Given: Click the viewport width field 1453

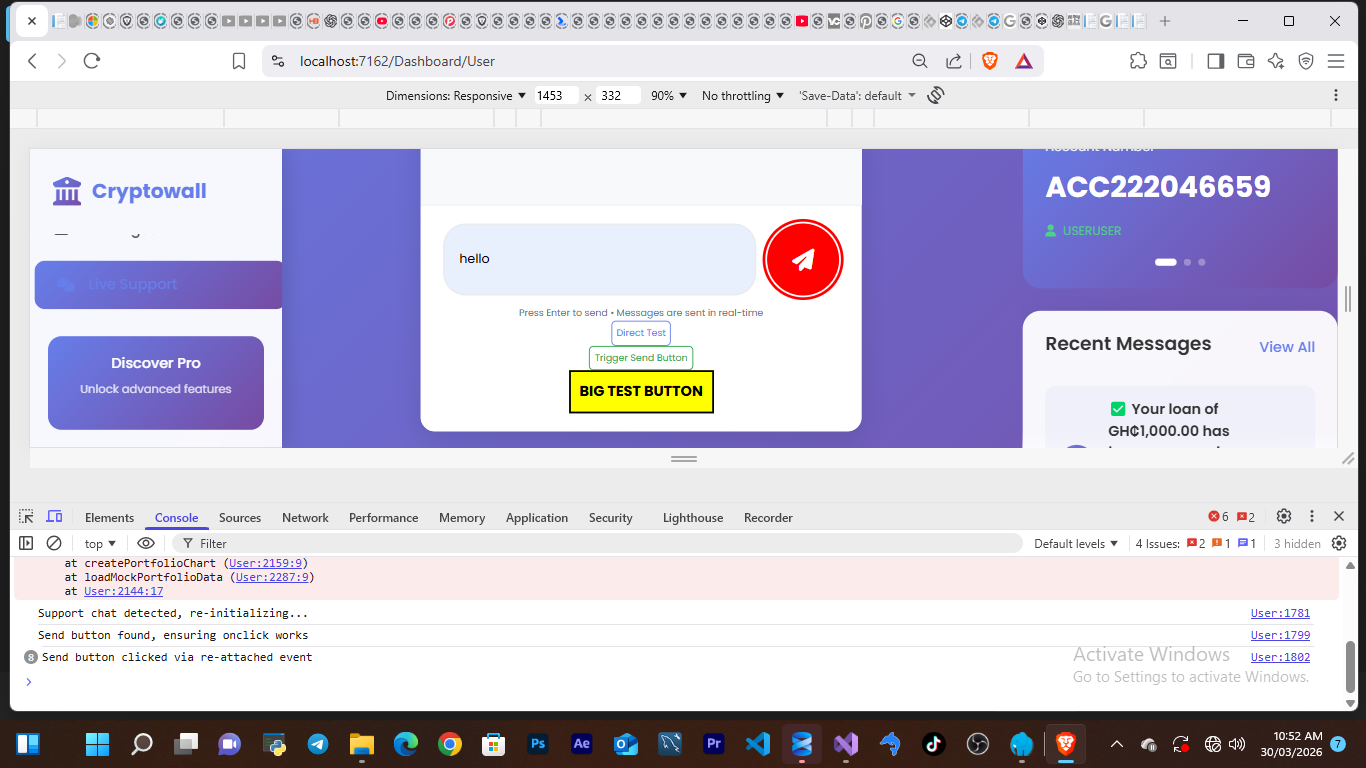Looking at the screenshot, I should (555, 96).
